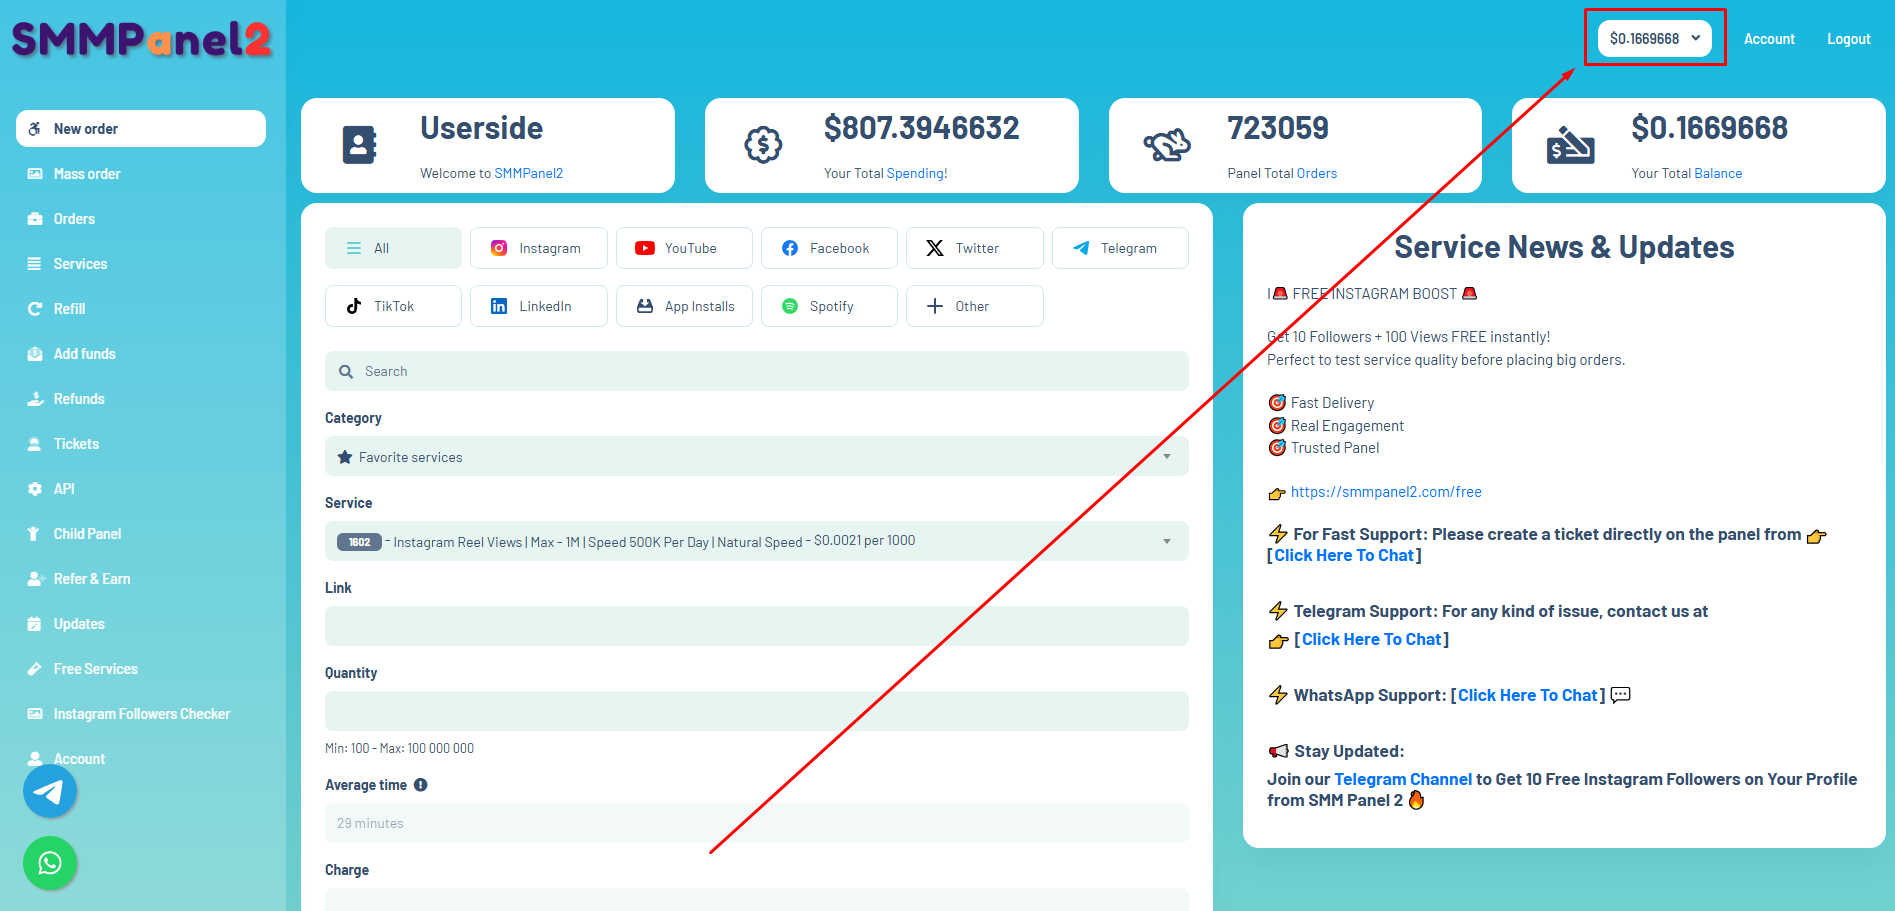Go to Mass order page
The height and width of the screenshot is (911, 1895).
pos(86,174)
